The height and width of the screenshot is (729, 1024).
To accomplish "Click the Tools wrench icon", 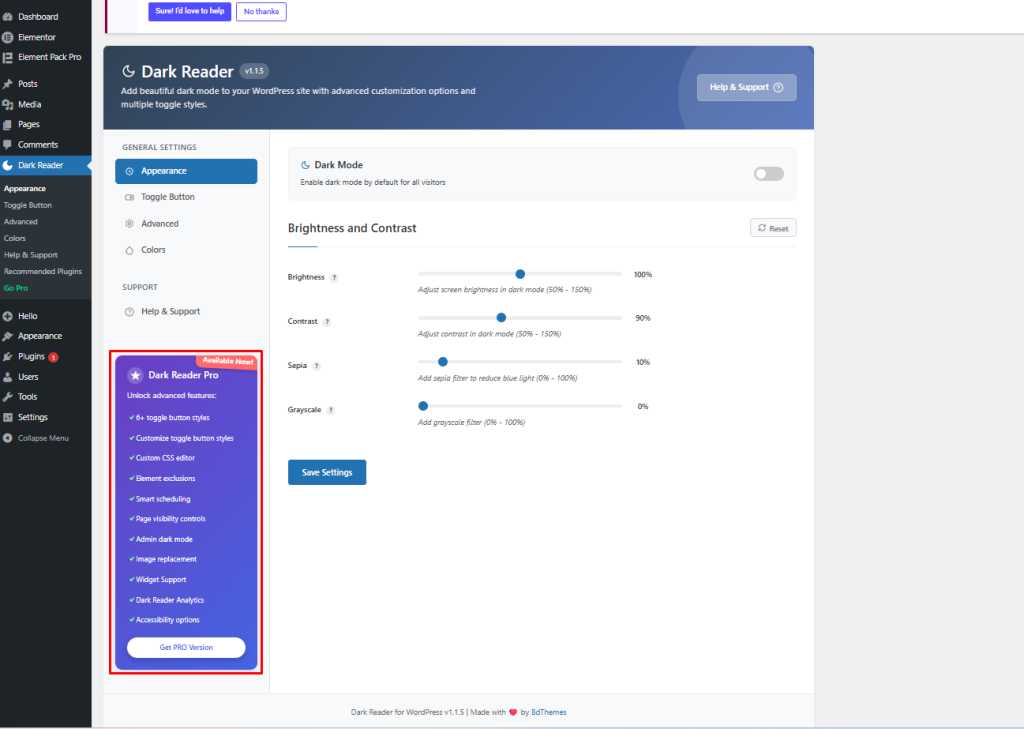I will pos(8,397).
